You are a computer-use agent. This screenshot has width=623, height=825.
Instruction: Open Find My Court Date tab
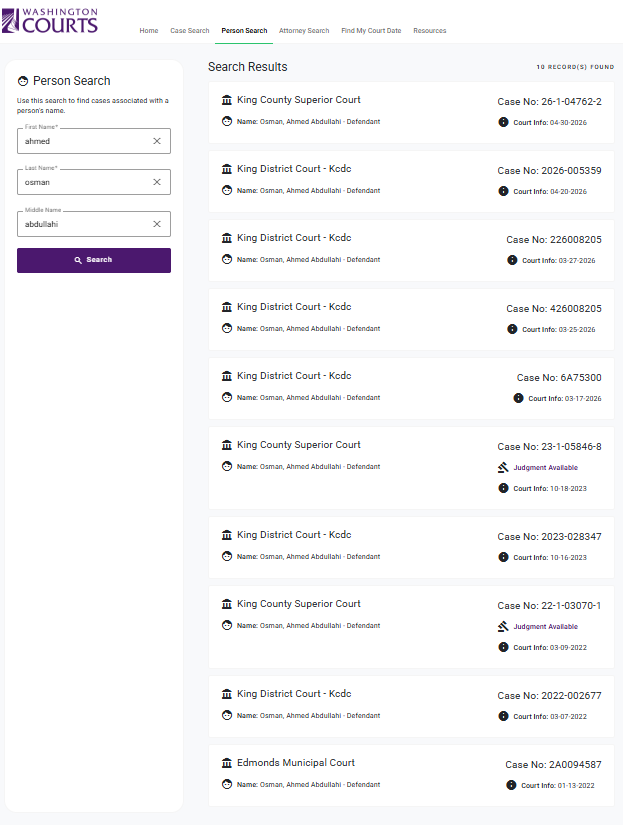[371, 31]
